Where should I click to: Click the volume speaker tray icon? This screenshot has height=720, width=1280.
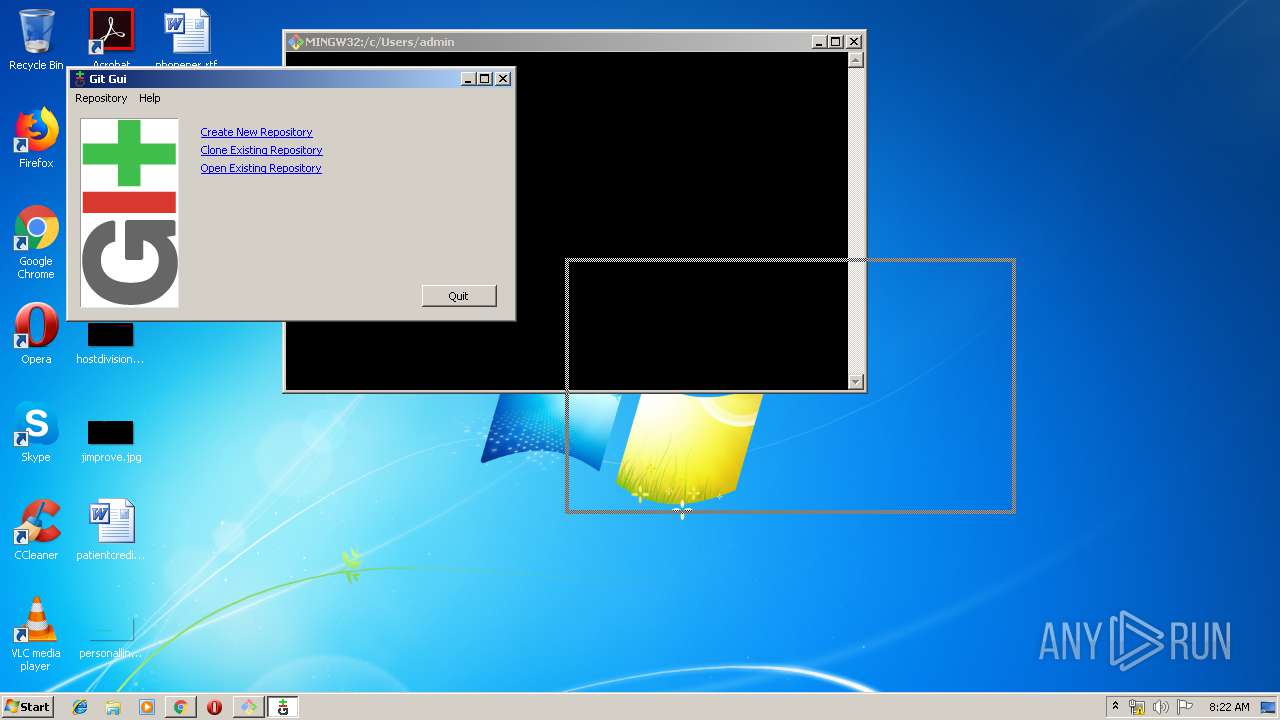pyautogui.click(x=1160, y=707)
